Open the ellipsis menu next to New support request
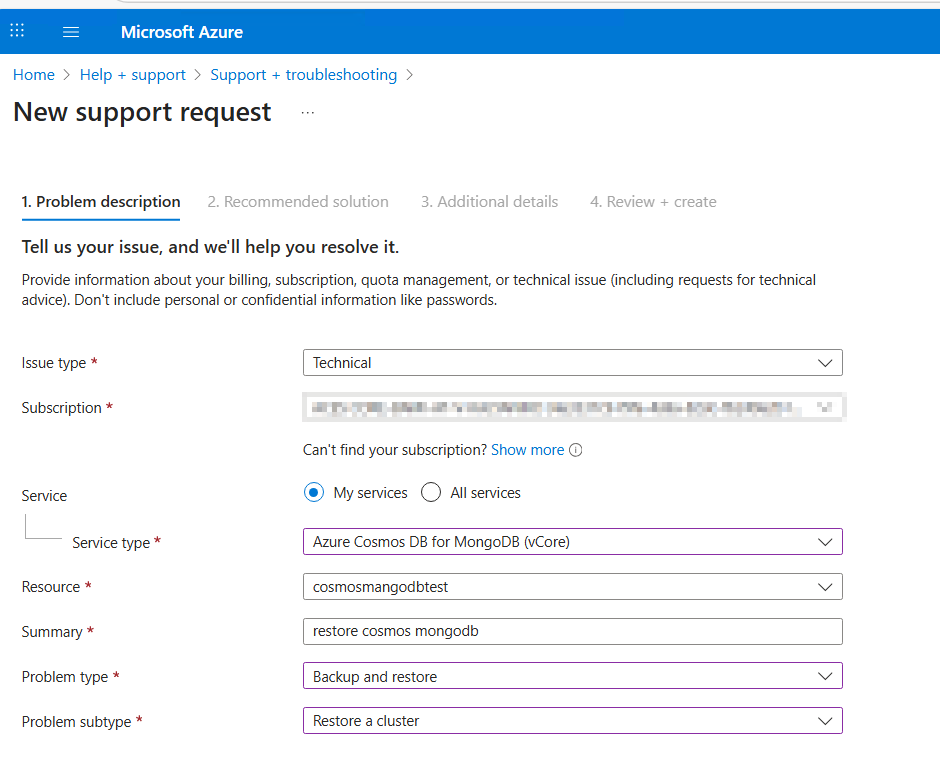The height and width of the screenshot is (775, 940). (x=307, y=113)
